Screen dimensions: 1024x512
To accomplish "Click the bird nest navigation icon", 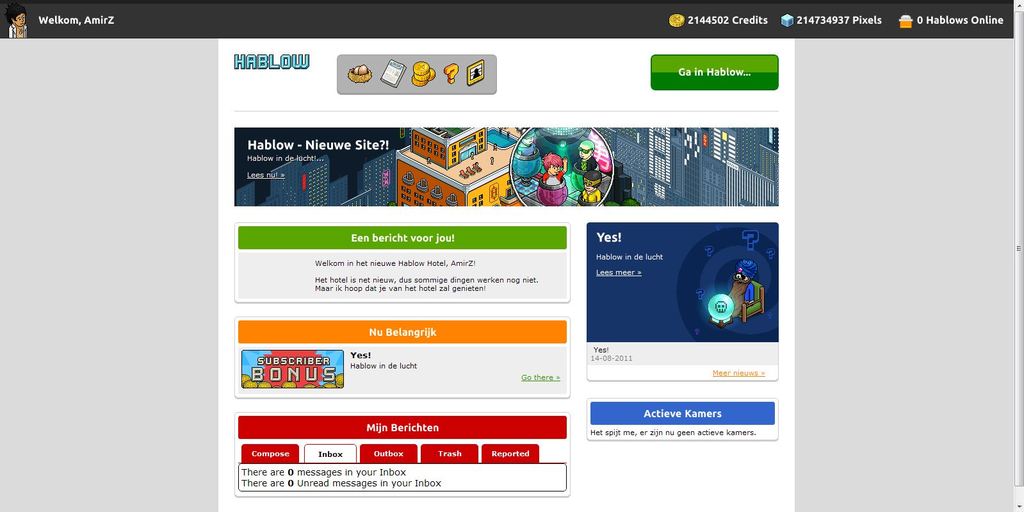I will (359, 73).
